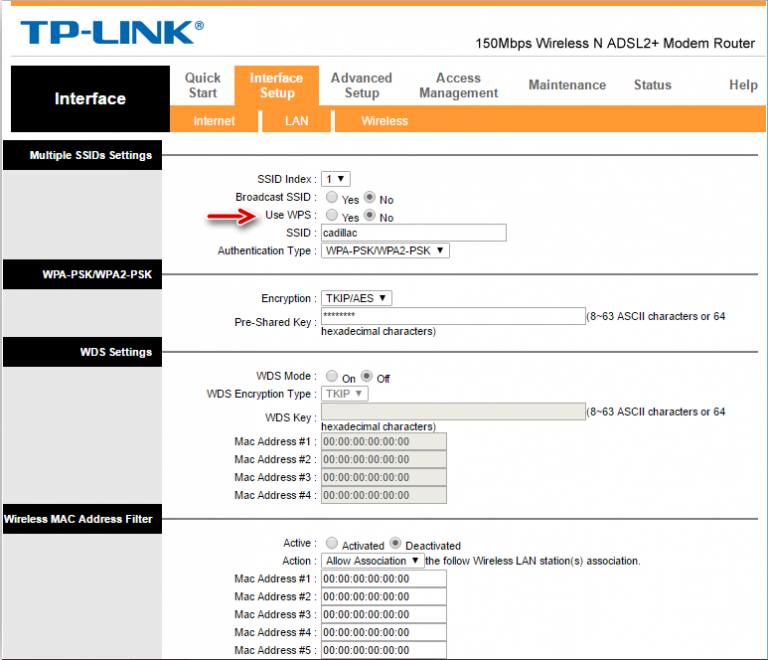Screen dimensions: 768x660
Task: Set MAC filter to Activated
Action: point(332,542)
